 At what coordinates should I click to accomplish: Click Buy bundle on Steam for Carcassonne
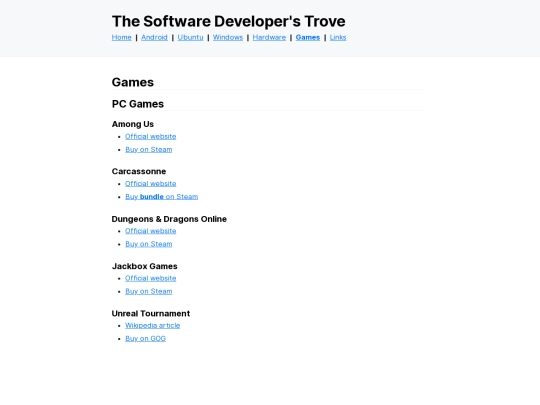[162, 197]
